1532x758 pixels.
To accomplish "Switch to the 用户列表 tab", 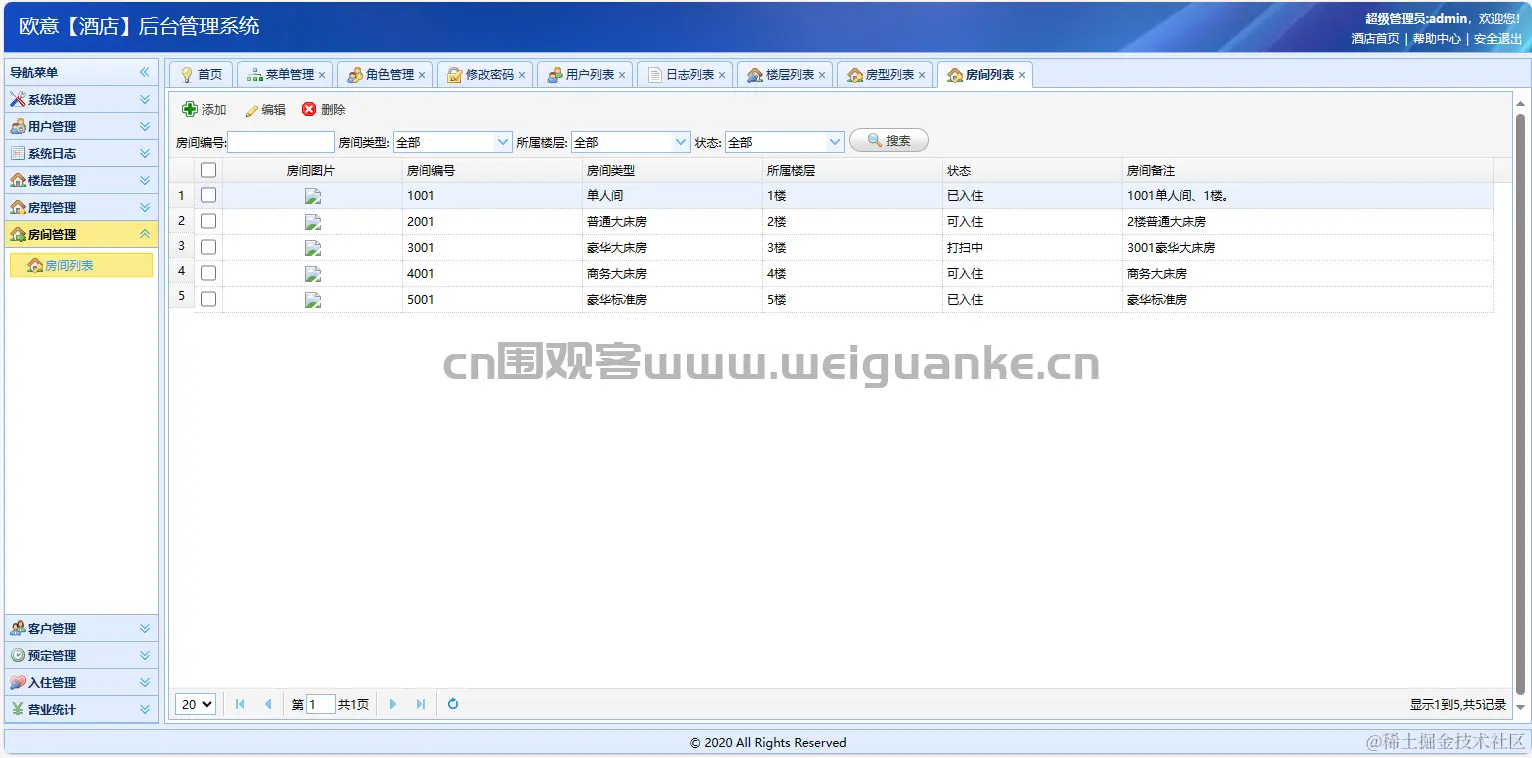I will click(x=585, y=75).
